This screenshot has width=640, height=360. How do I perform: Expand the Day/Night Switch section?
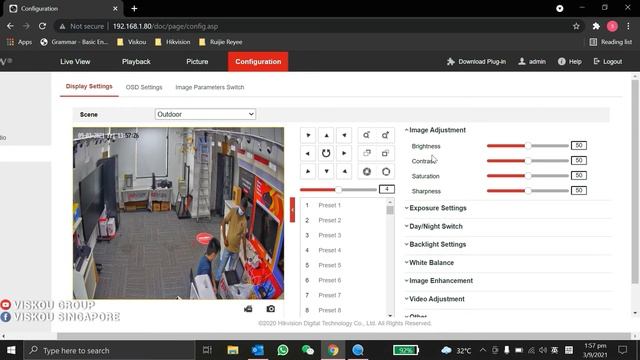(x=433, y=227)
